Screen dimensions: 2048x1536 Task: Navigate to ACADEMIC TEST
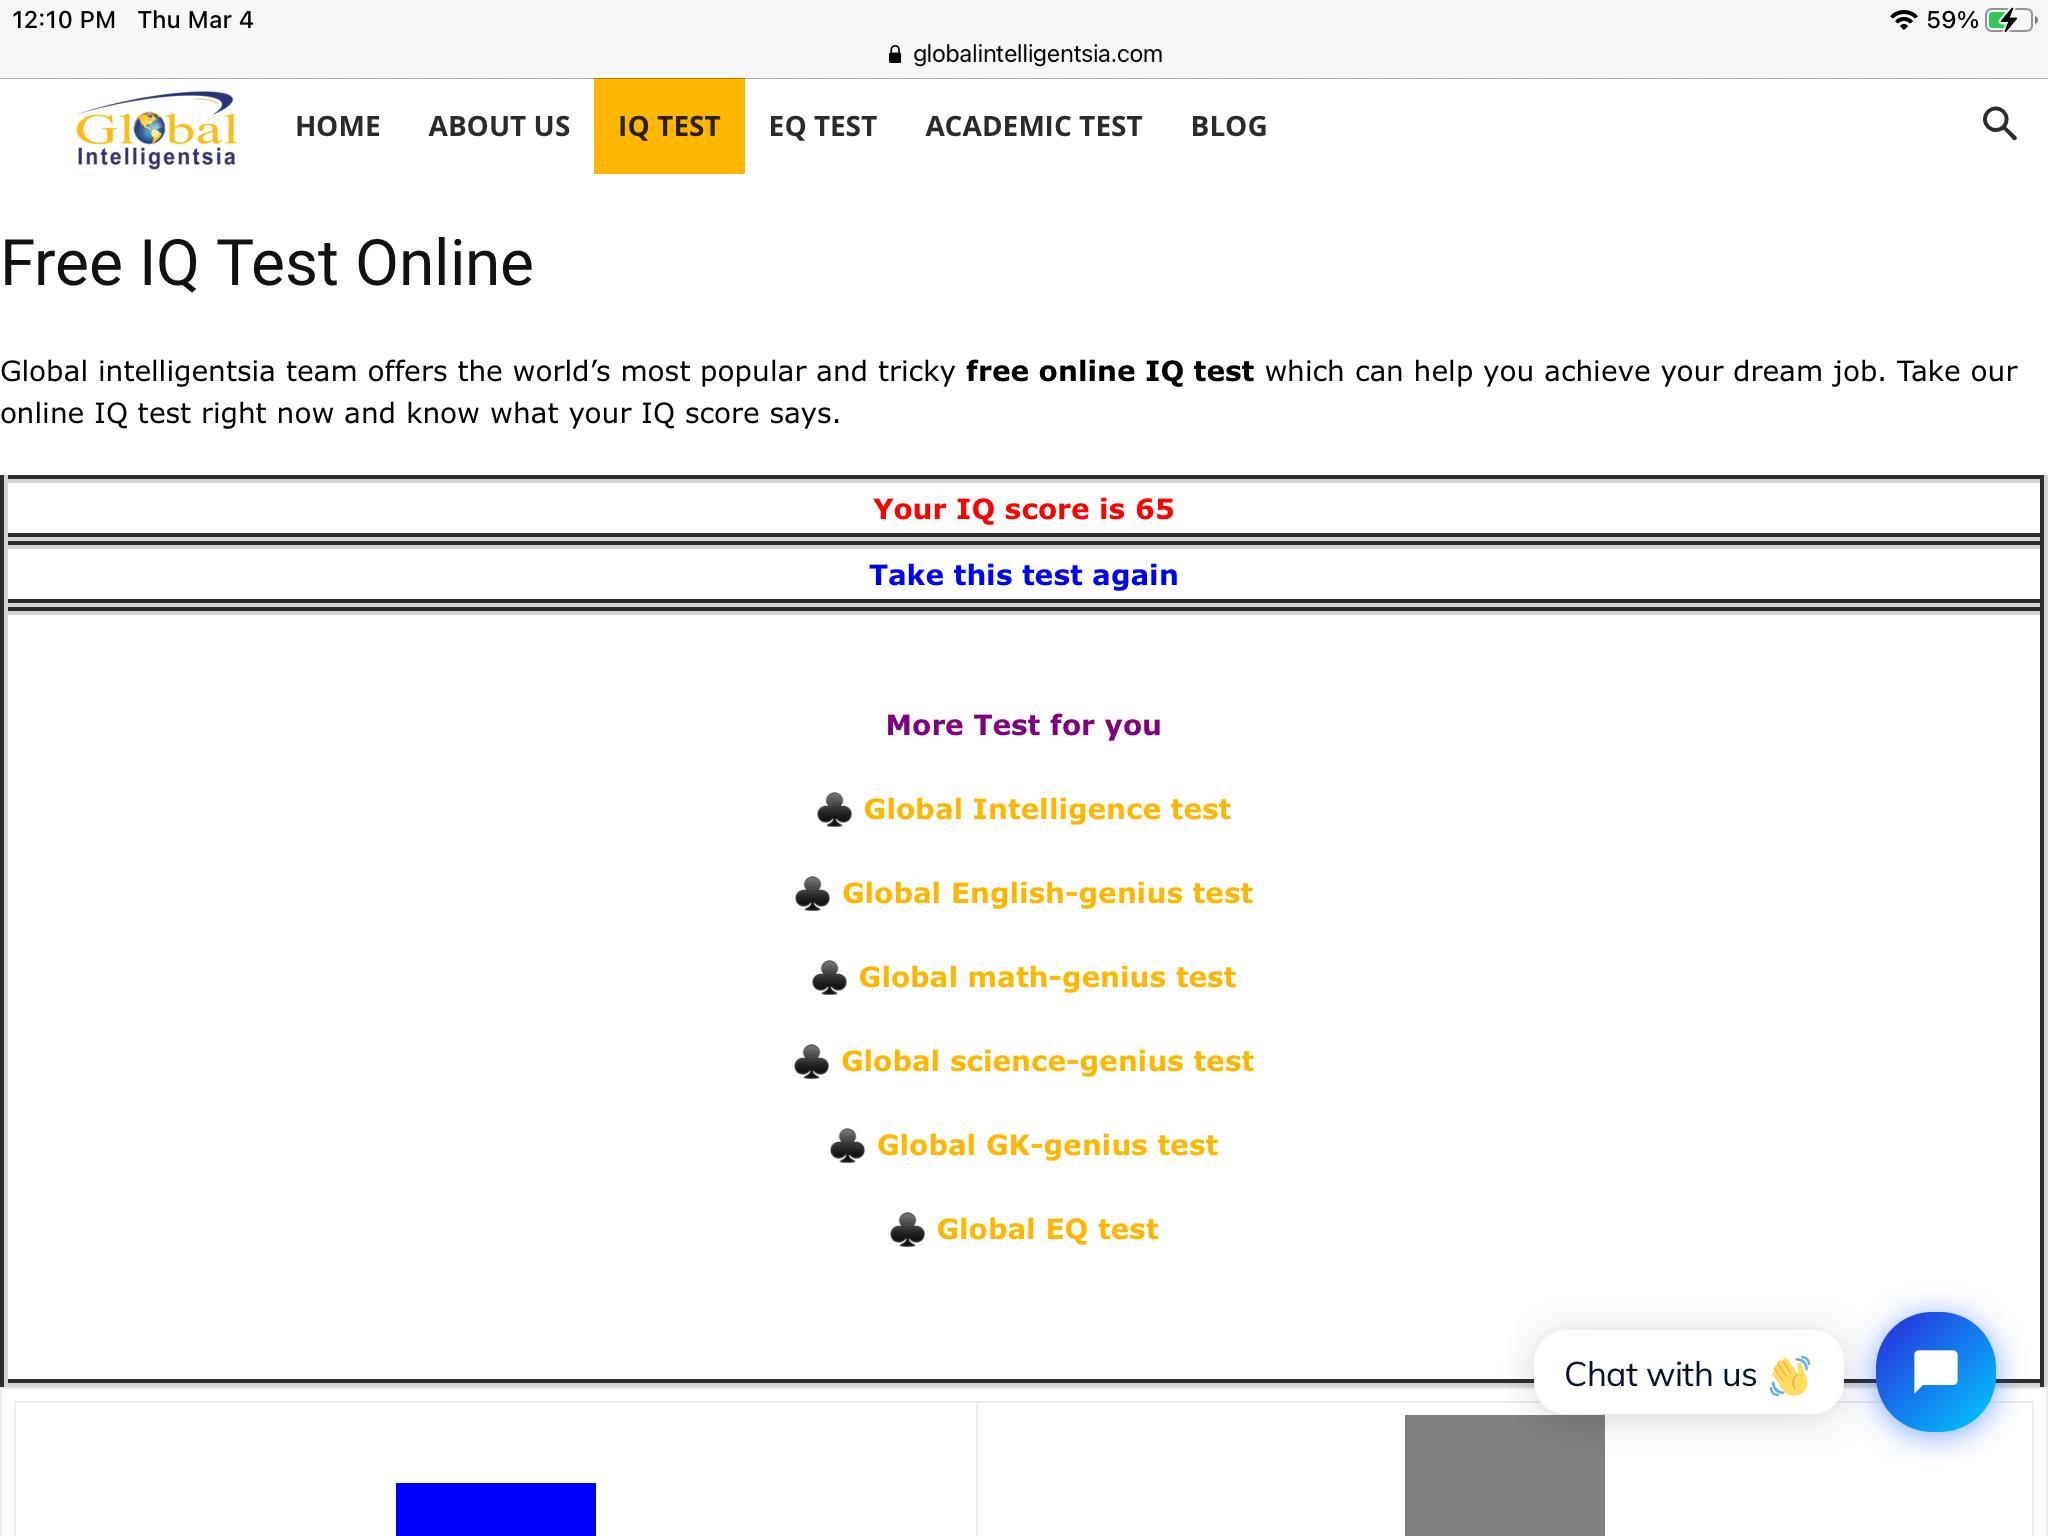pyautogui.click(x=1033, y=126)
